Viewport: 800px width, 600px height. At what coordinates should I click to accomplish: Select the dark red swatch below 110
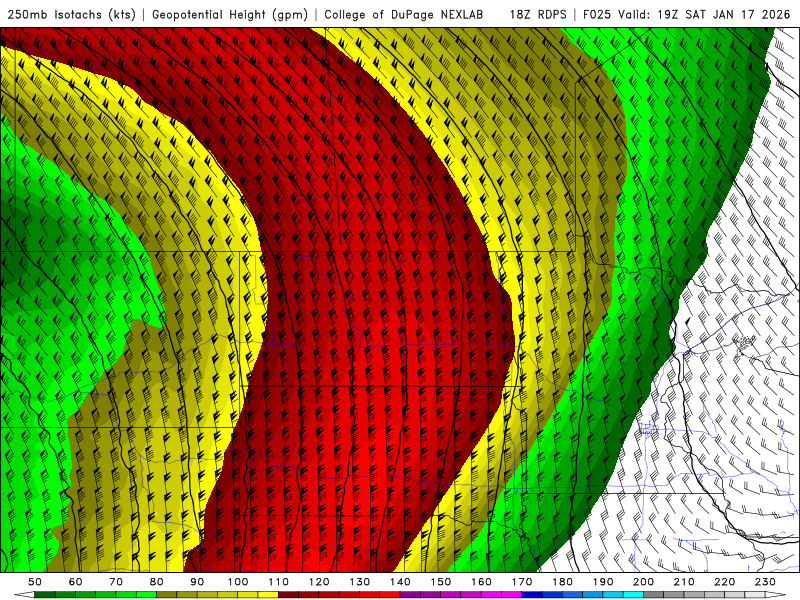pos(288,595)
